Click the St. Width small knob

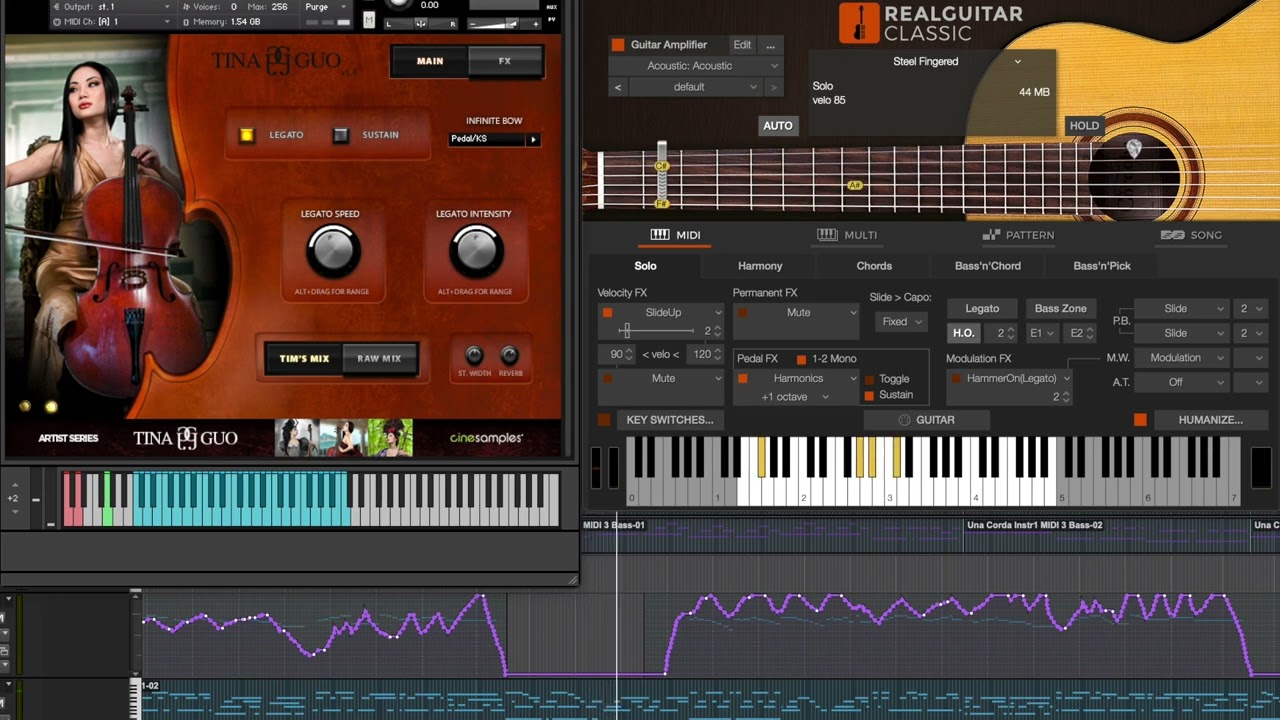pos(474,355)
